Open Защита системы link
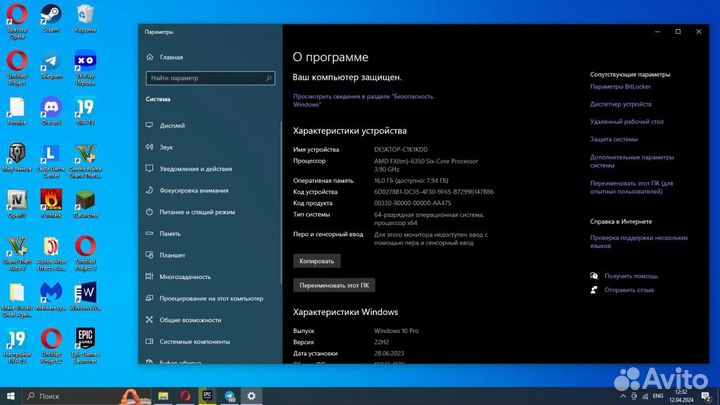Image resolution: width=720 pixels, height=405 pixels. [613, 139]
